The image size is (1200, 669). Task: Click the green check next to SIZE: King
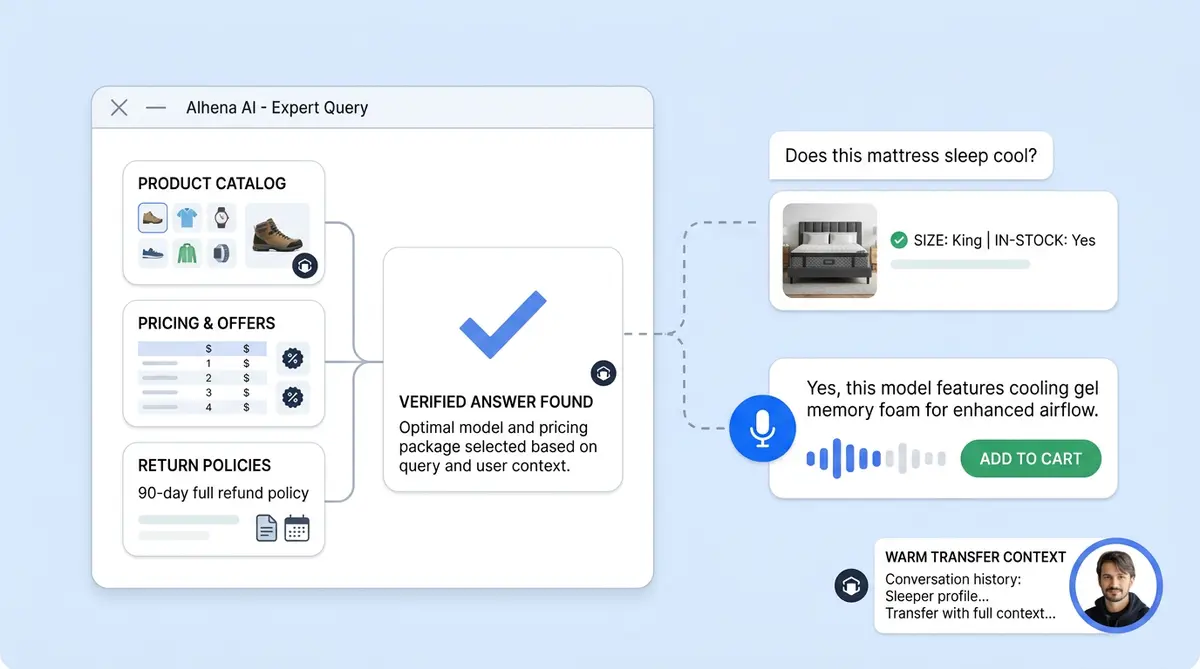pos(898,240)
